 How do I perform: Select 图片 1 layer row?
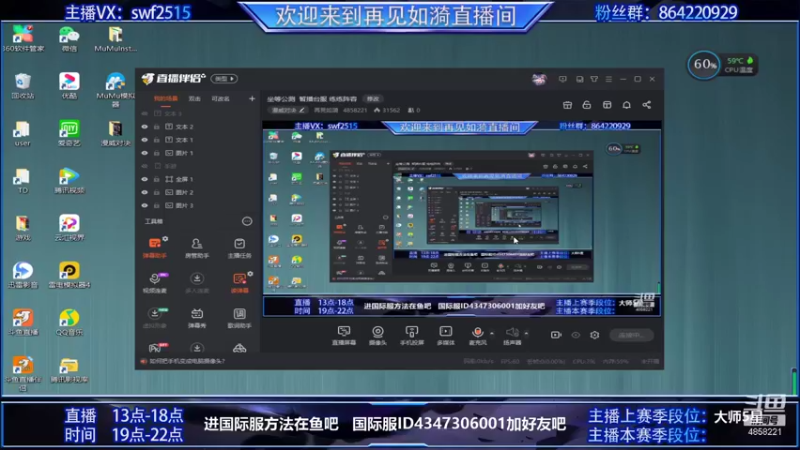pyautogui.click(x=197, y=153)
